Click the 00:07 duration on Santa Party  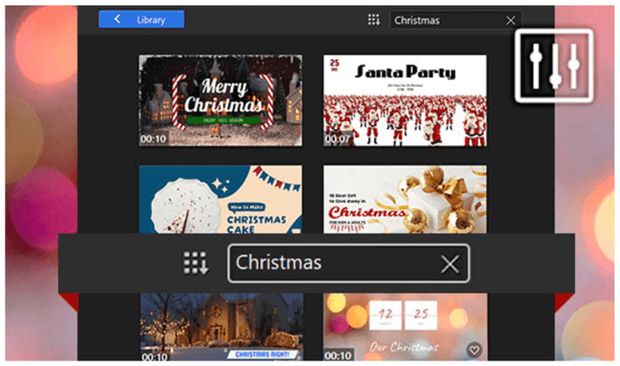[337, 139]
